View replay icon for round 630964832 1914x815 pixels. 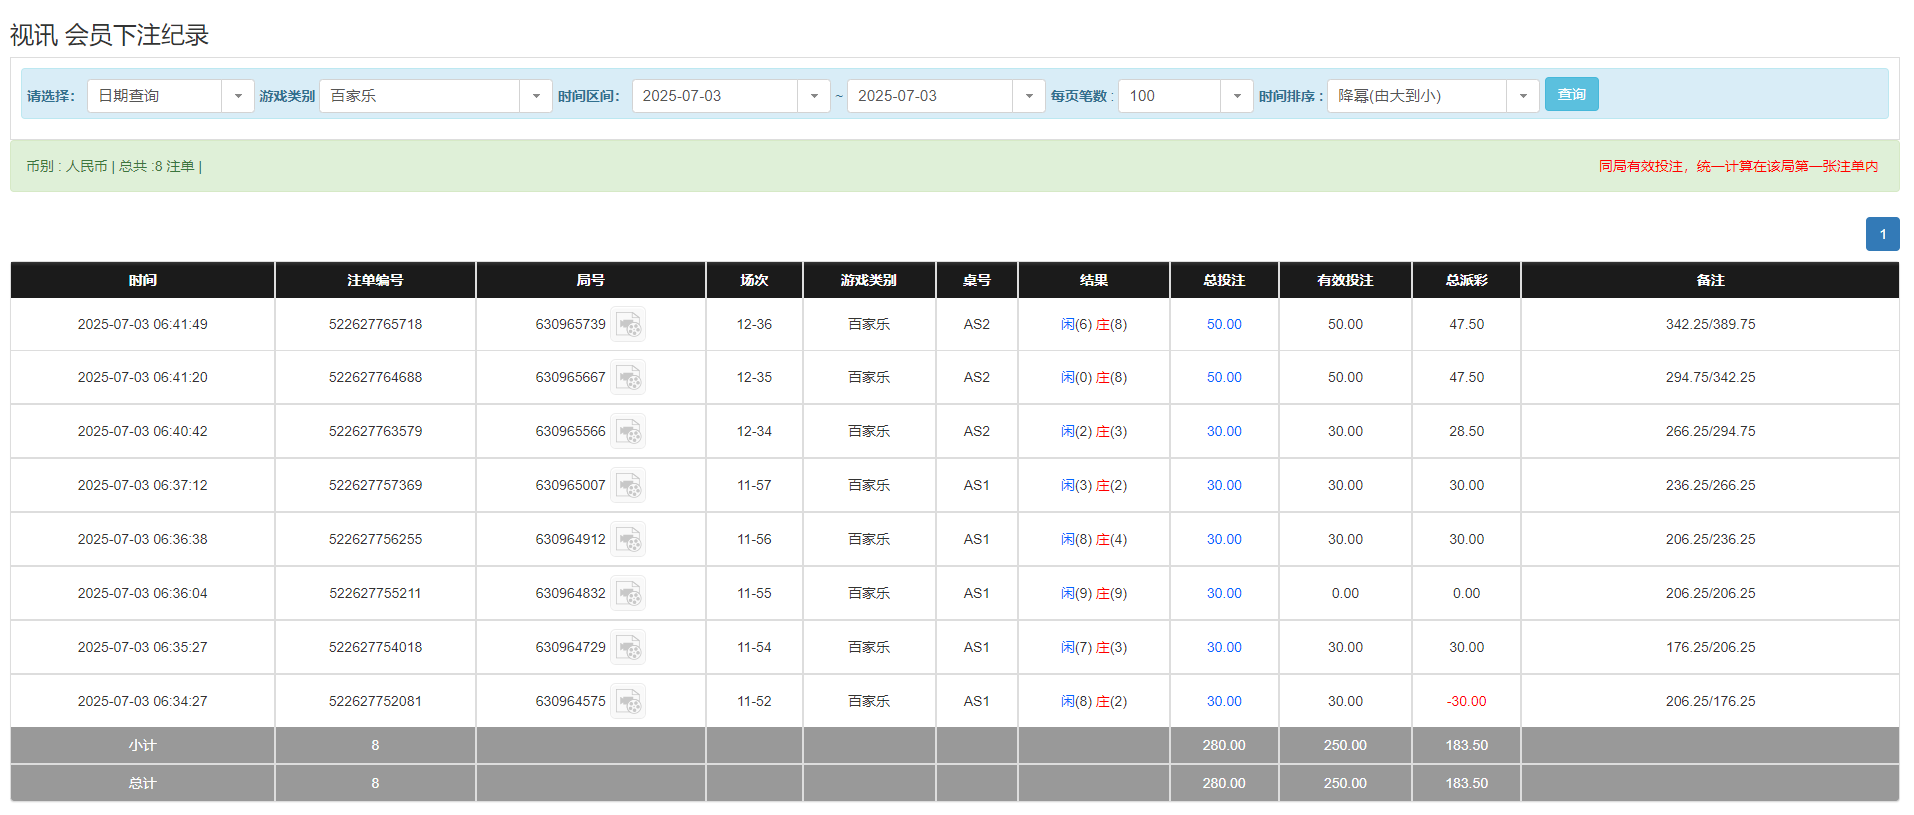click(x=628, y=594)
